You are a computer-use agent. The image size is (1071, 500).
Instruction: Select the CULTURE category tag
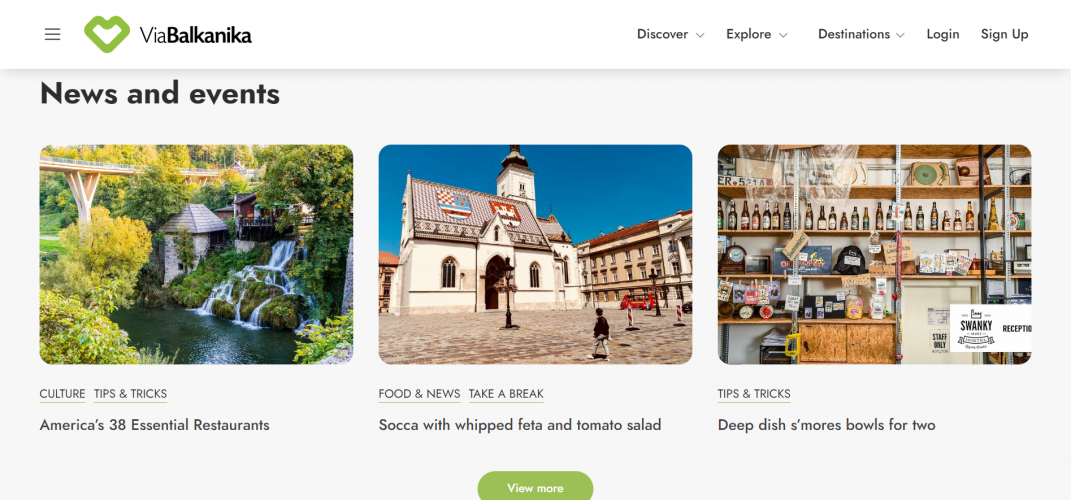(62, 394)
